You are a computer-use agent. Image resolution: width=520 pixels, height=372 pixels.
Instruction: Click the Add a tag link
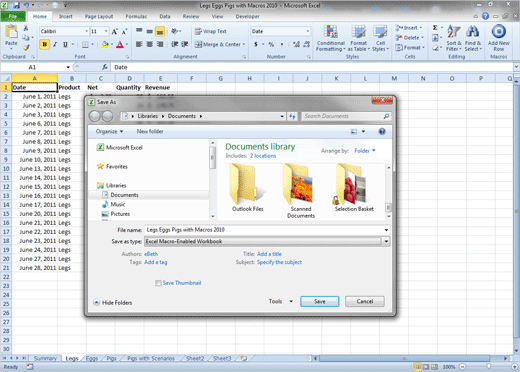(x=156, y=262)
